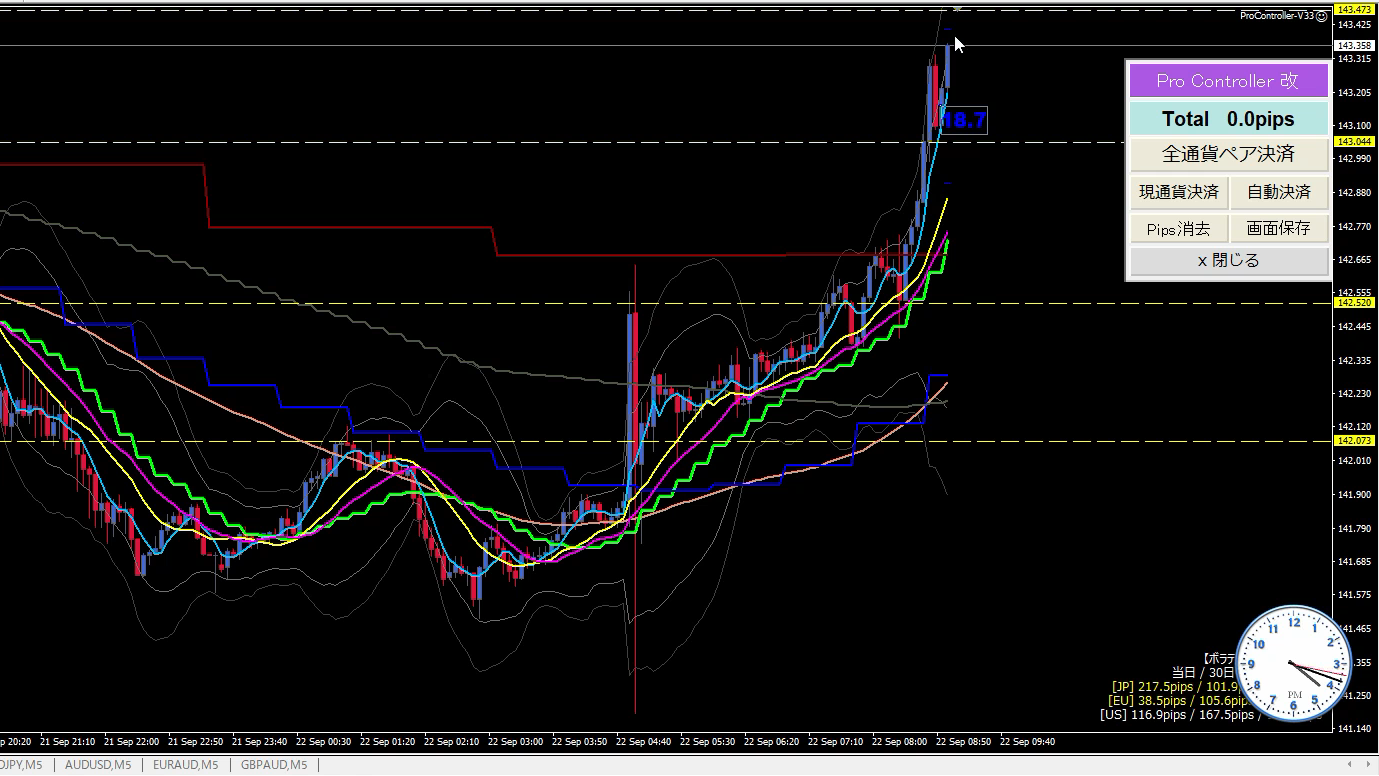Click the Pro Controller 改 purple header
This screenshot has height=776, width=1379.
[1228, 81]
